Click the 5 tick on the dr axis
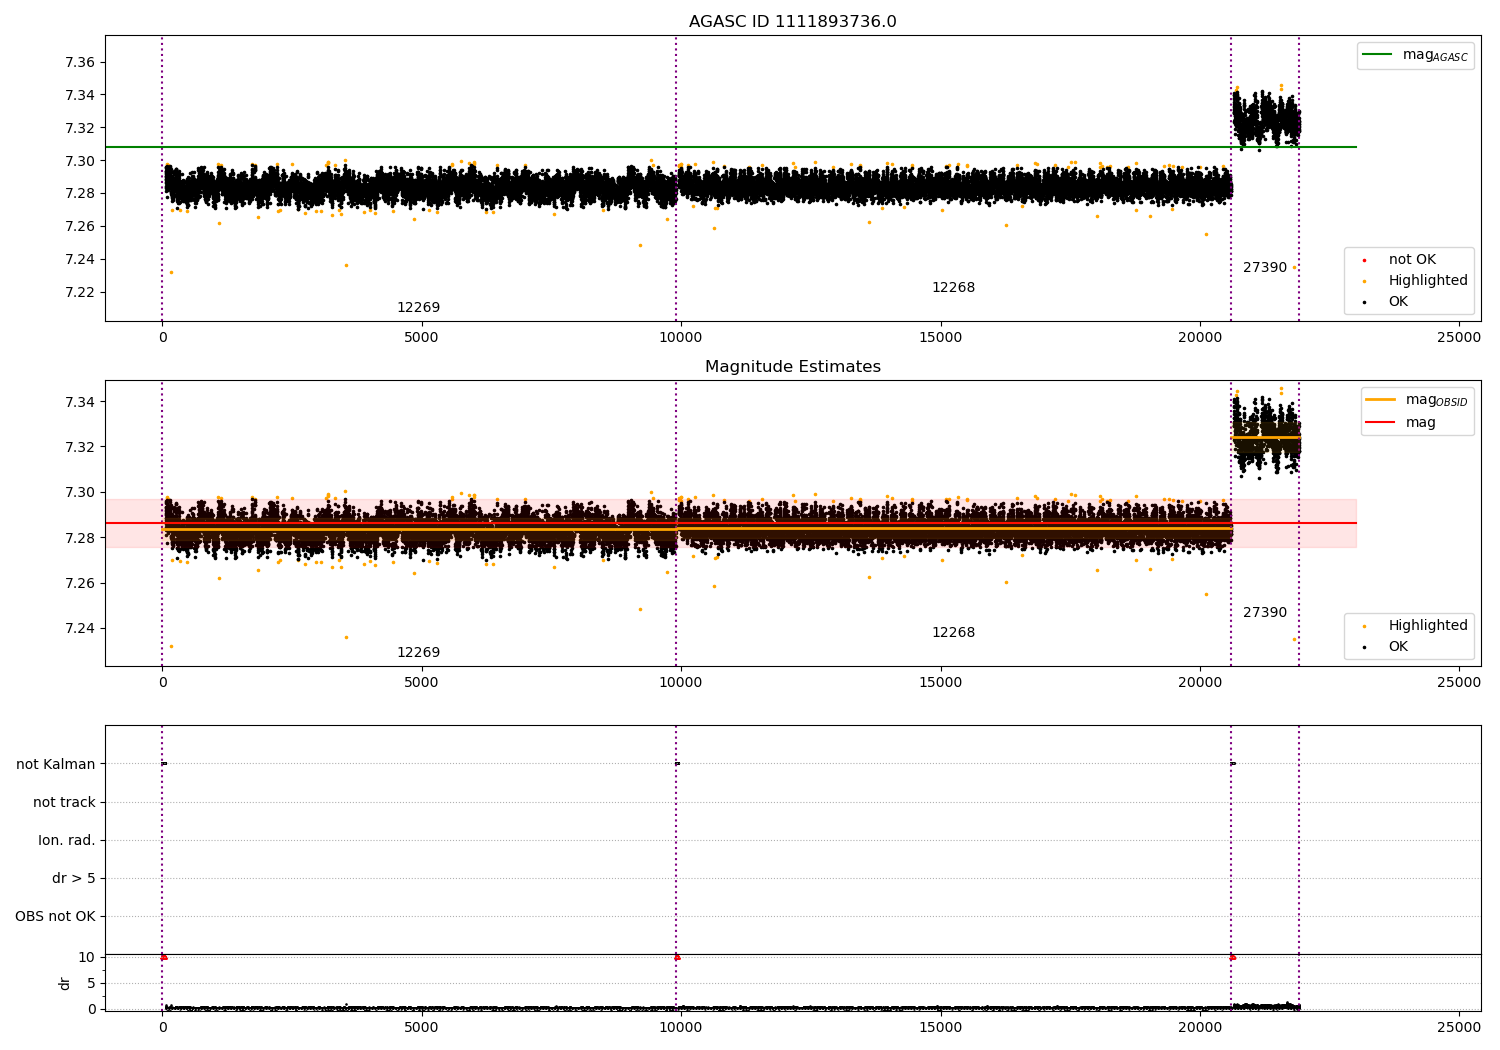The height and width of the screenshot is (1050, 1500). 91,983
